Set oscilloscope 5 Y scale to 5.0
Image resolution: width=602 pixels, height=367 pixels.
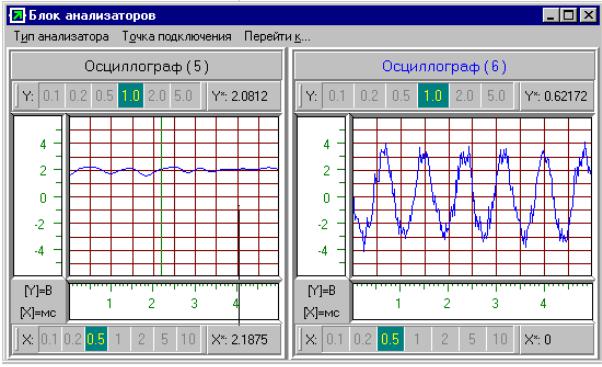coord(184,96)
